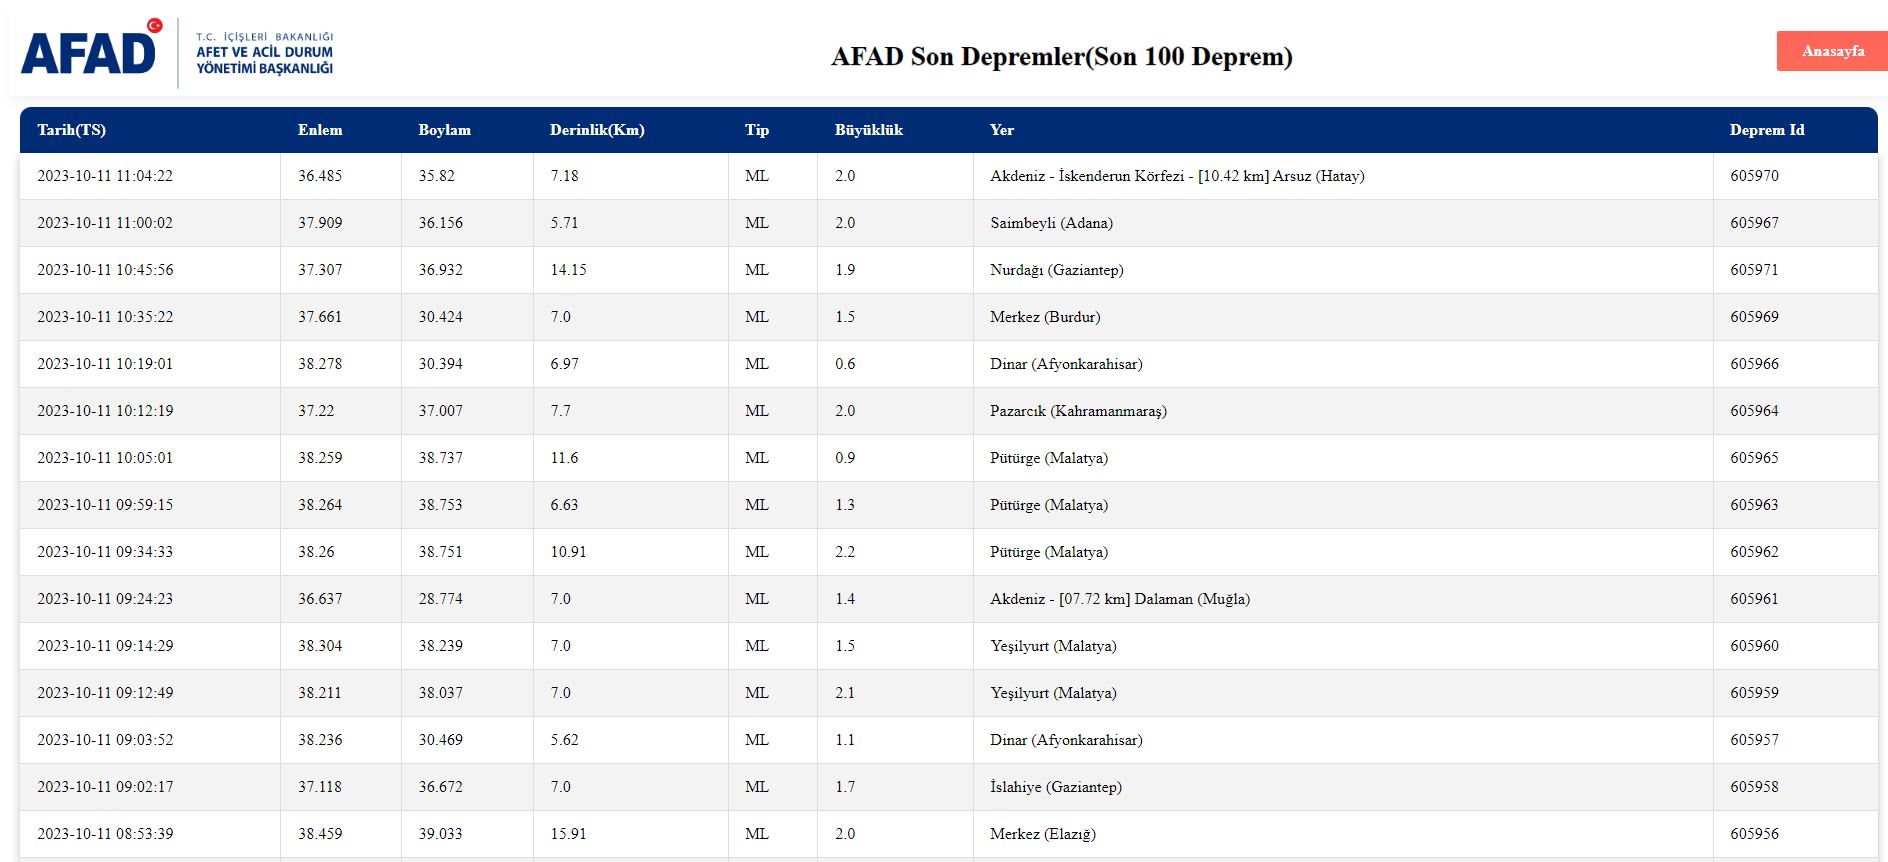The height and width of the screenshot is (862, 1888).
Task: Click Deprem Id 605970
Action: pos(1754,176)
